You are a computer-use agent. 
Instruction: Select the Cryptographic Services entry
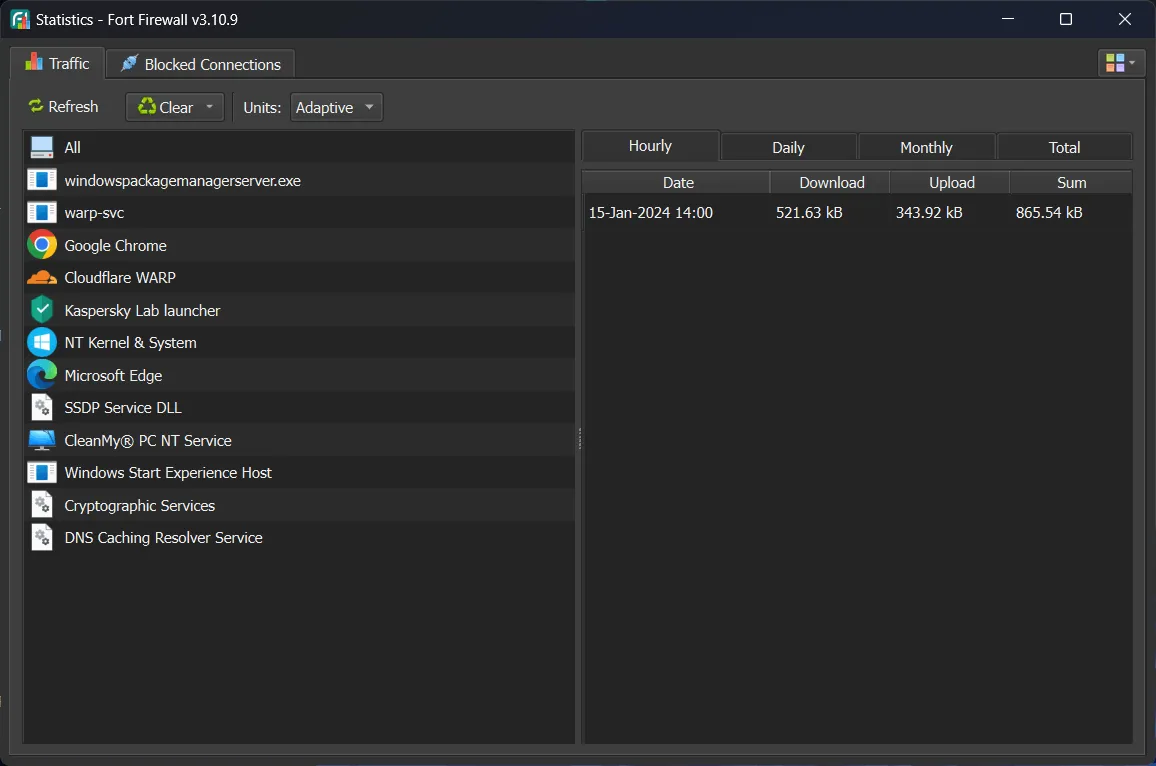pyautogui.click(x=299, y=505)
